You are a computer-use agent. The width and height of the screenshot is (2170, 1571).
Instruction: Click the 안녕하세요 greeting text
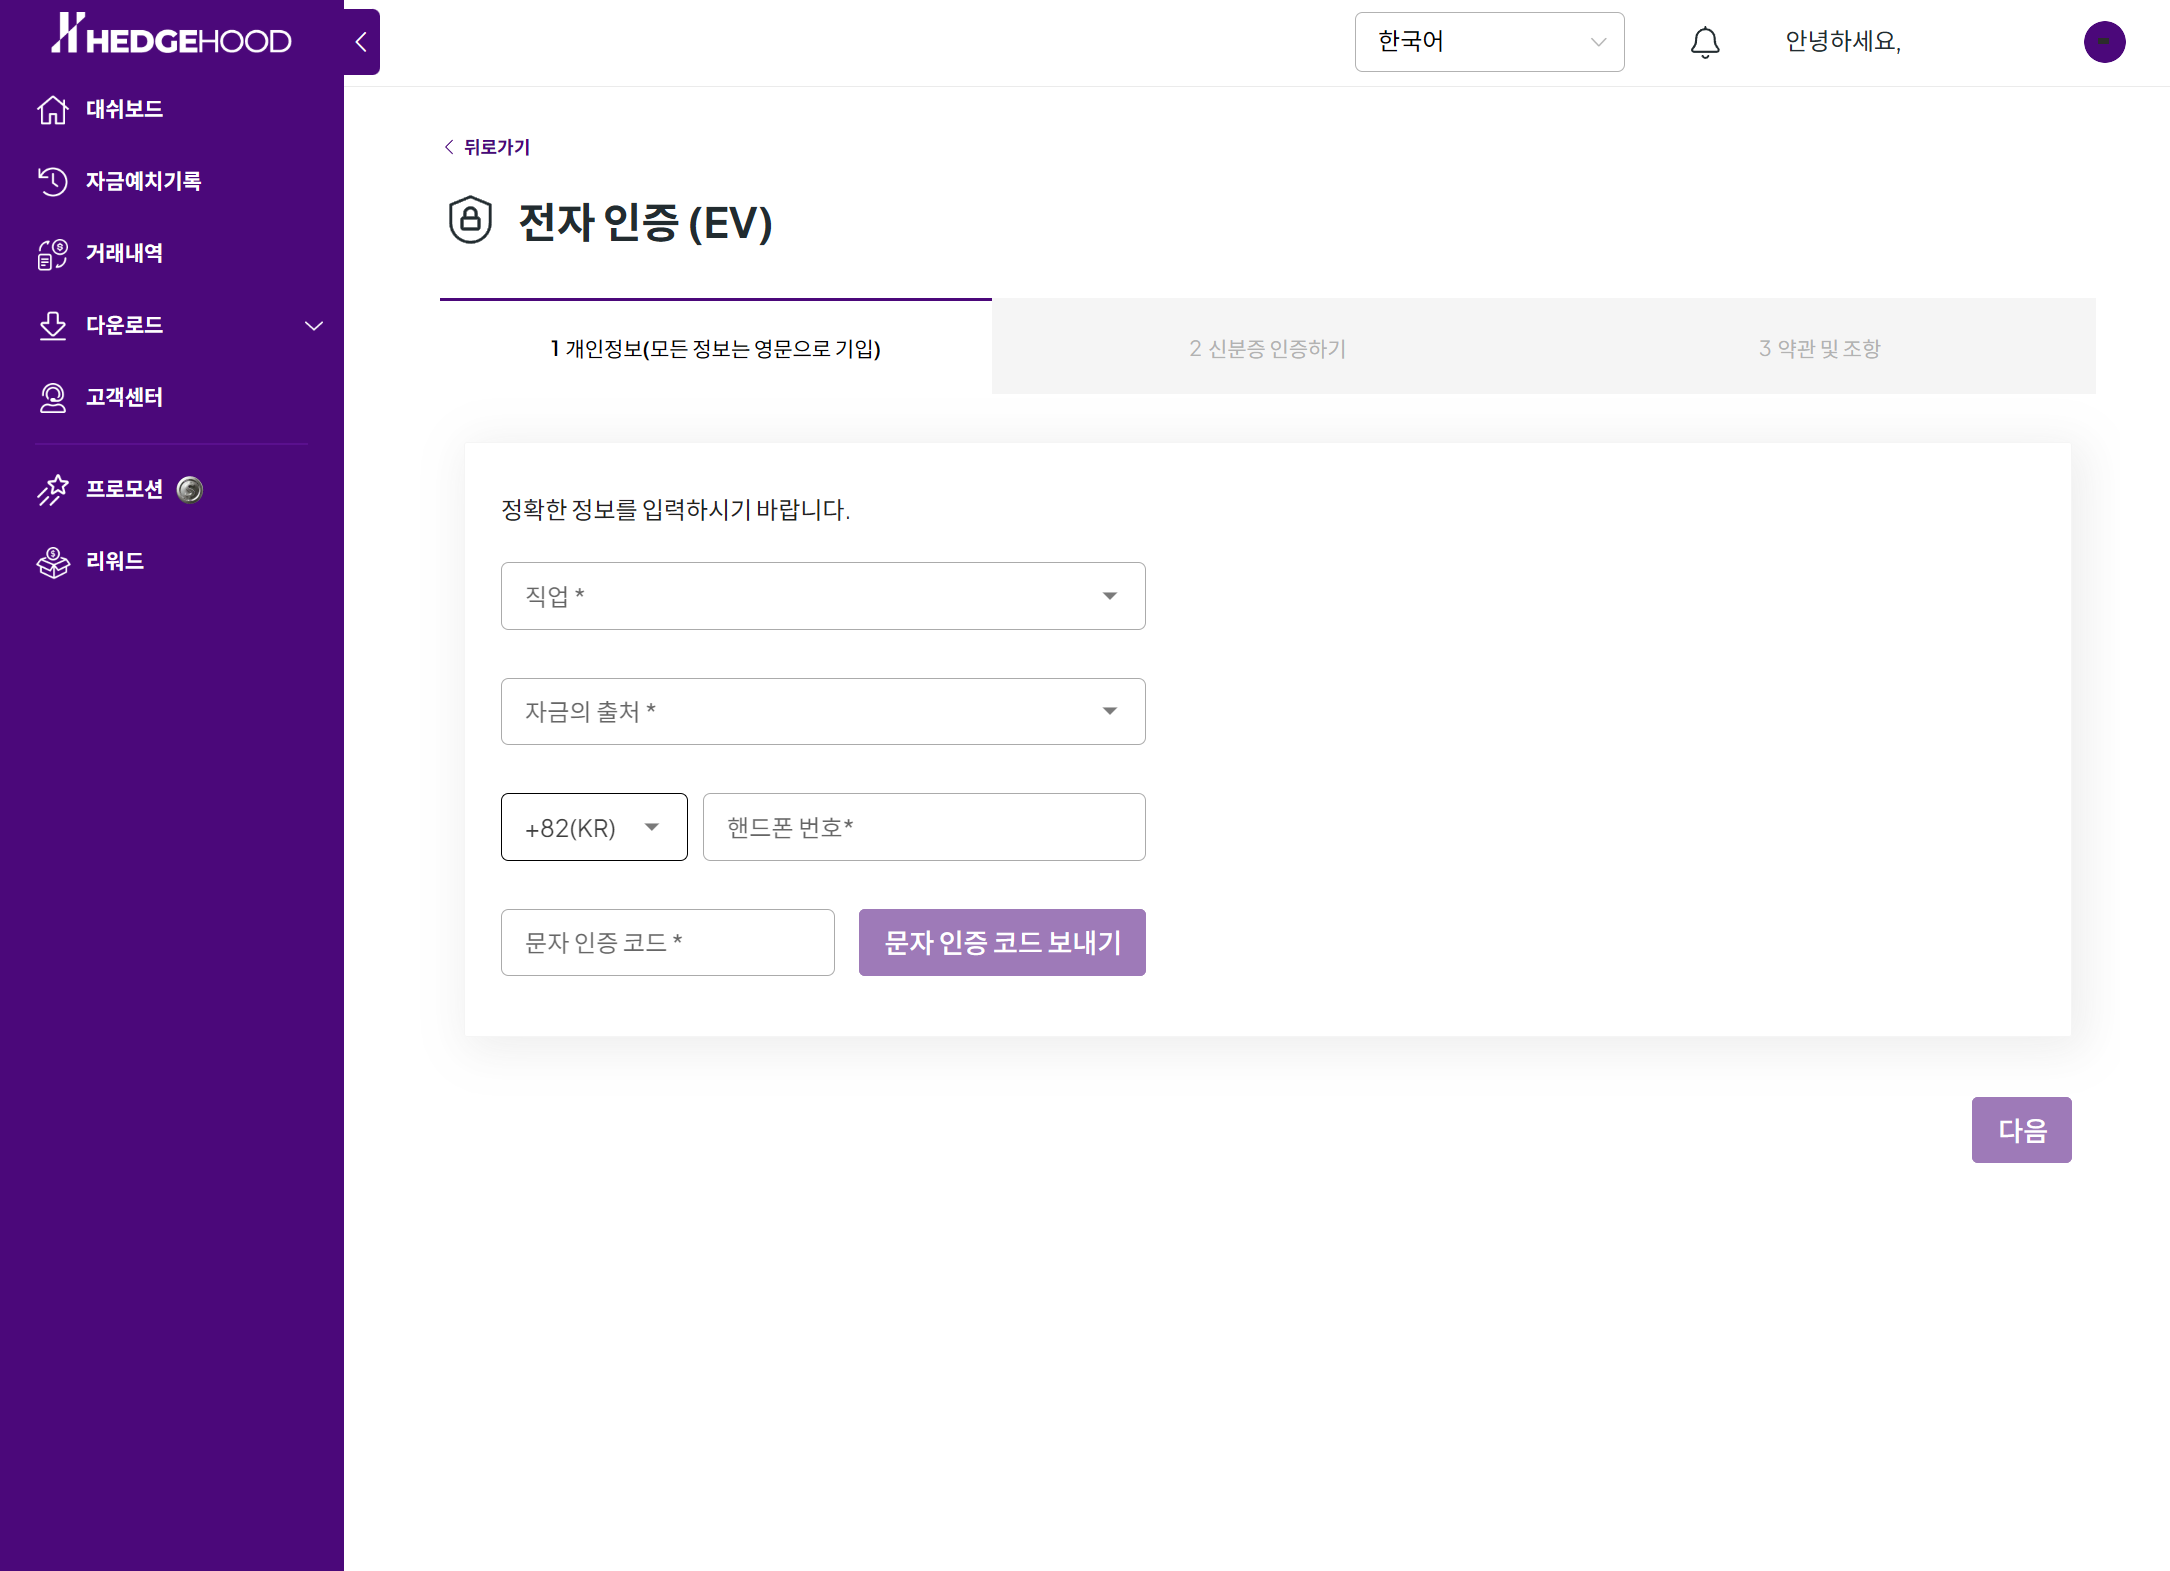(1843, 41)
